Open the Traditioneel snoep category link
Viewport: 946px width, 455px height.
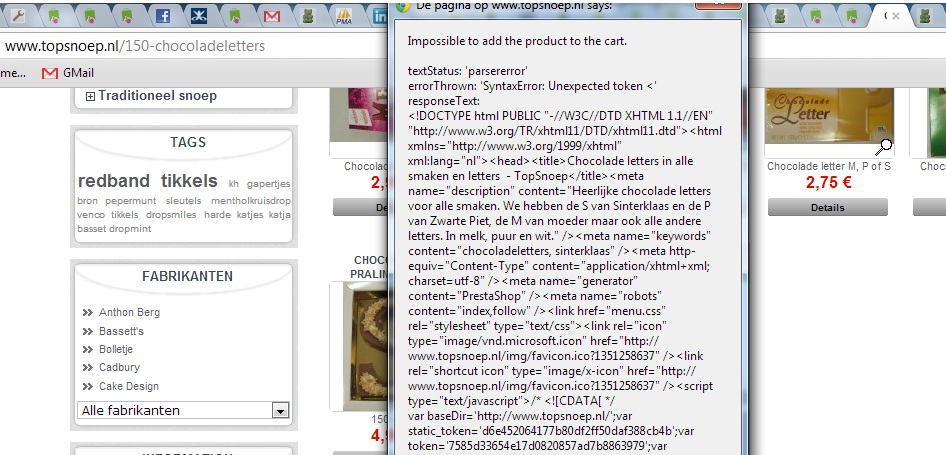click(157, 95)
